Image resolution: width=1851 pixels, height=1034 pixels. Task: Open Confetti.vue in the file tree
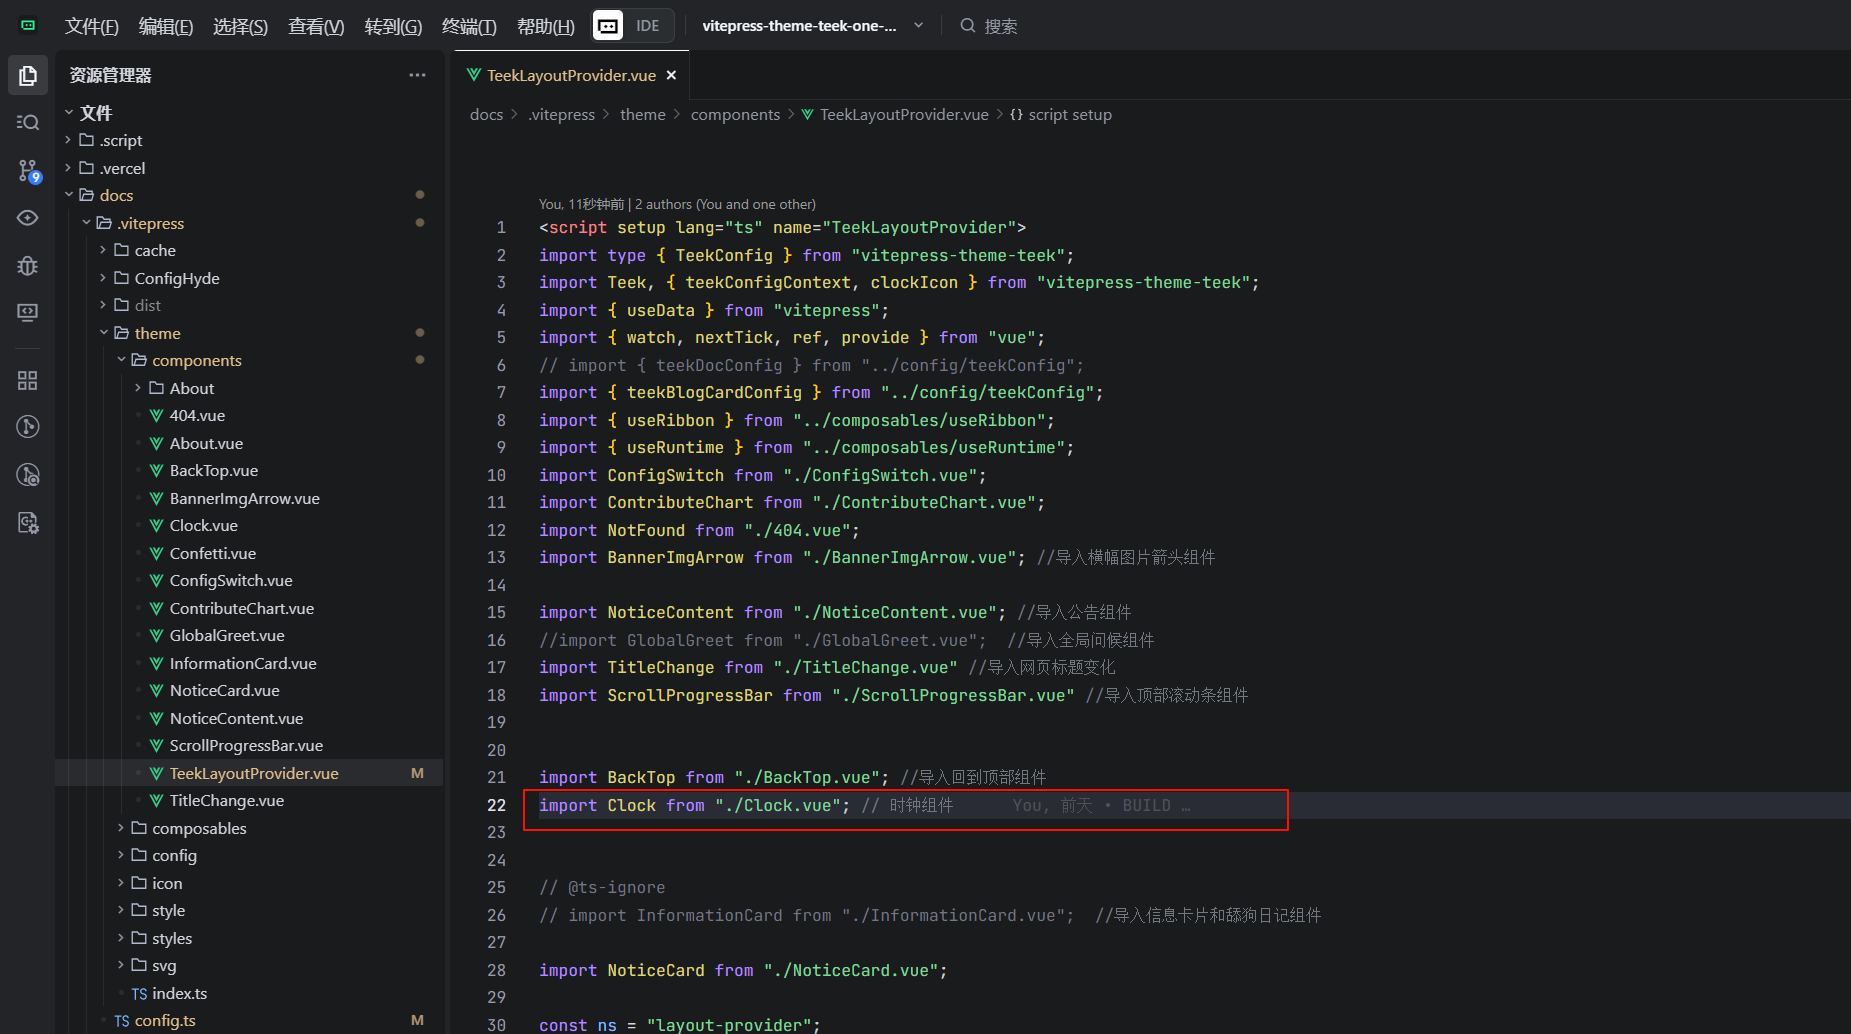coord(213,553)
